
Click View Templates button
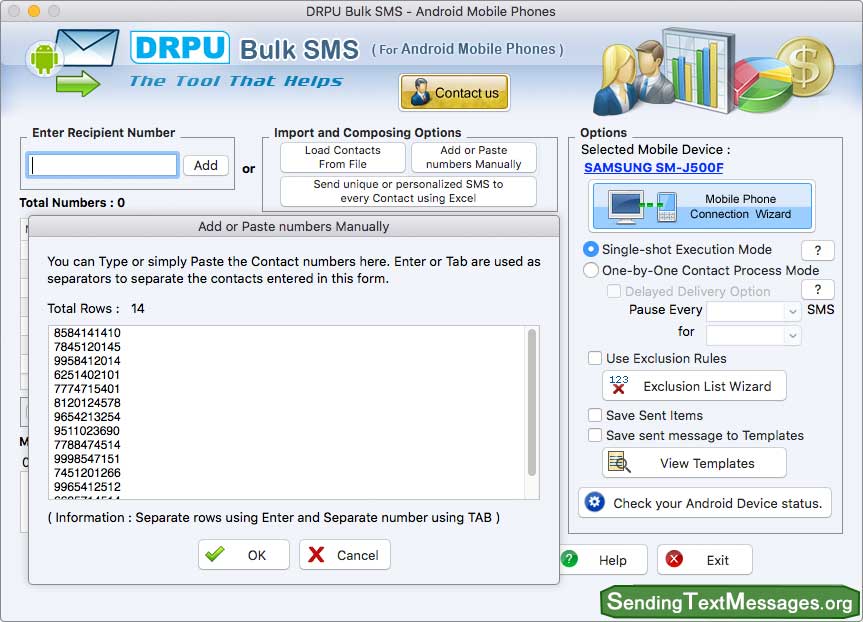point(695,463)
